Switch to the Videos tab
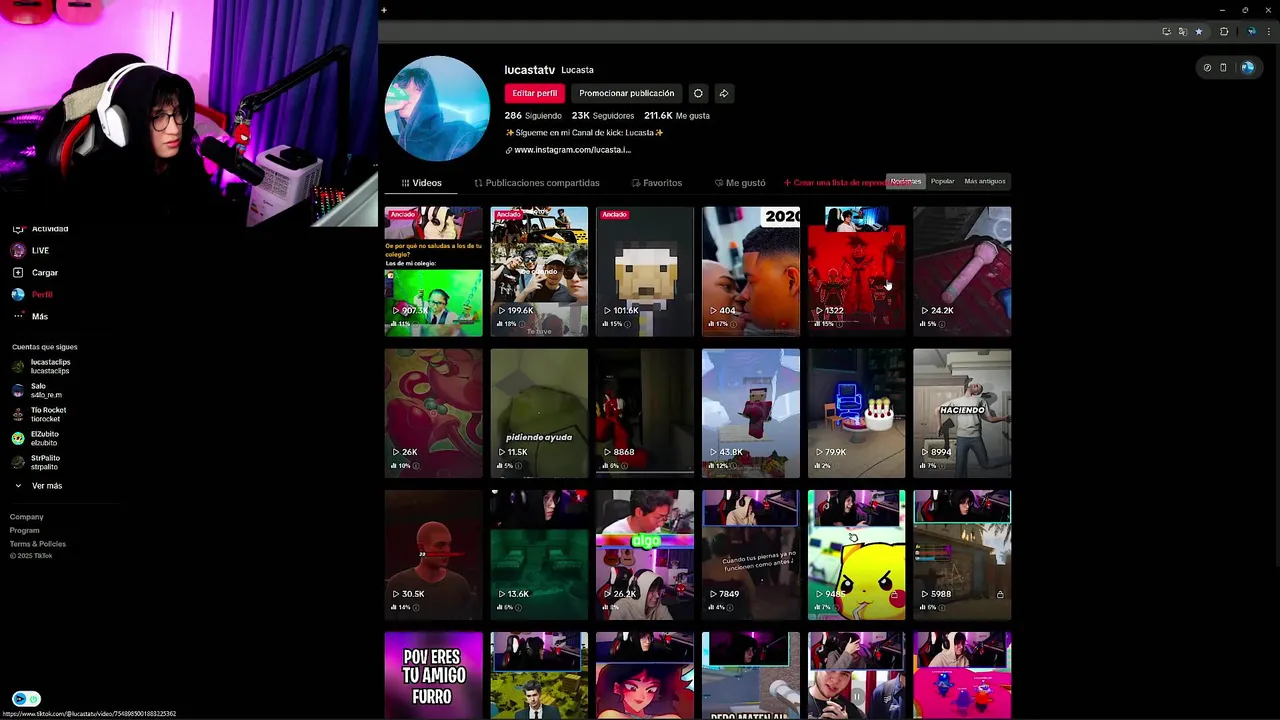1280x720 pixels. coord(421,183)
